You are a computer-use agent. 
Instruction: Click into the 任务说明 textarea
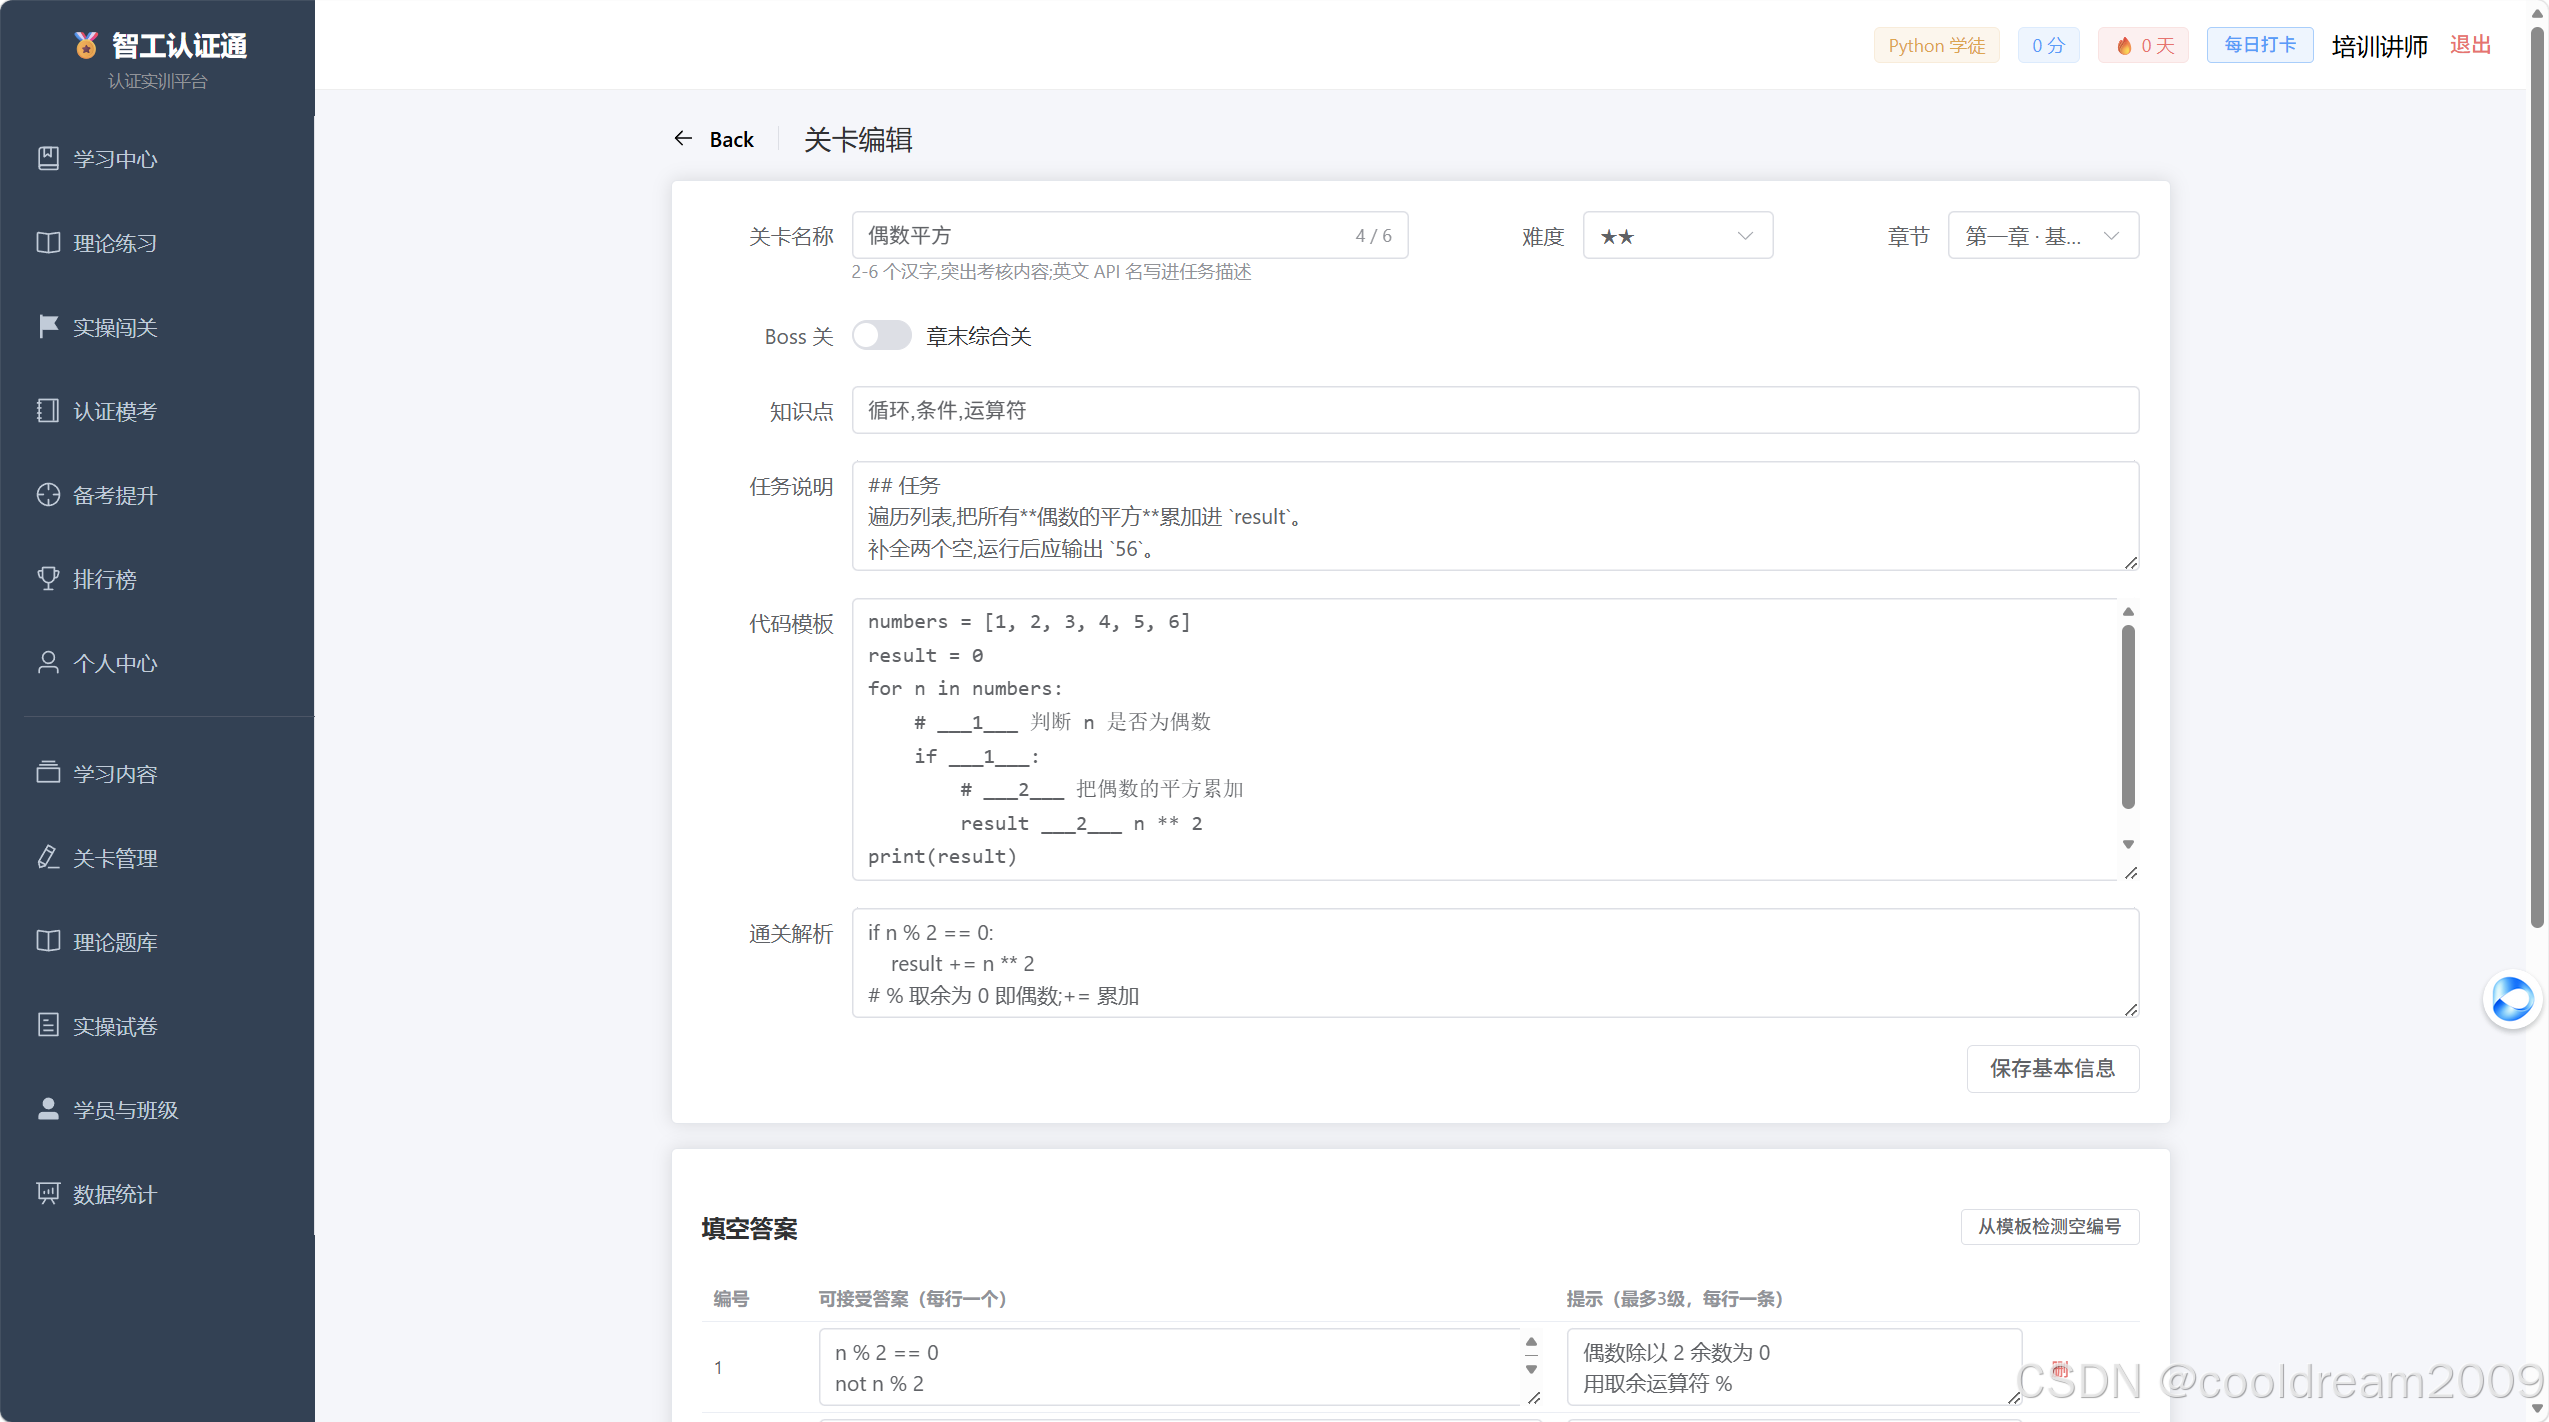point(1495,516)
